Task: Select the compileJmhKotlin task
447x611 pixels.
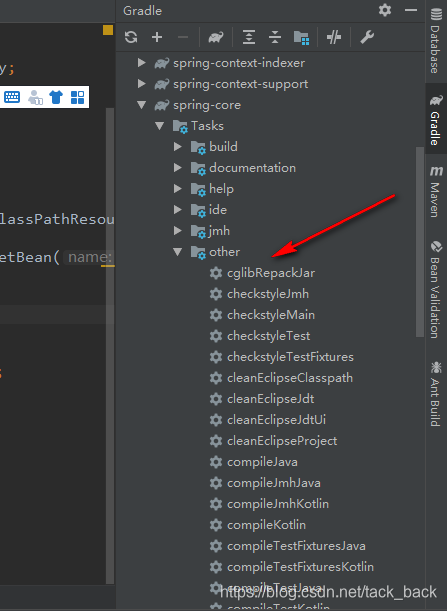Action: pyautogui.click(x=278, y=504)
